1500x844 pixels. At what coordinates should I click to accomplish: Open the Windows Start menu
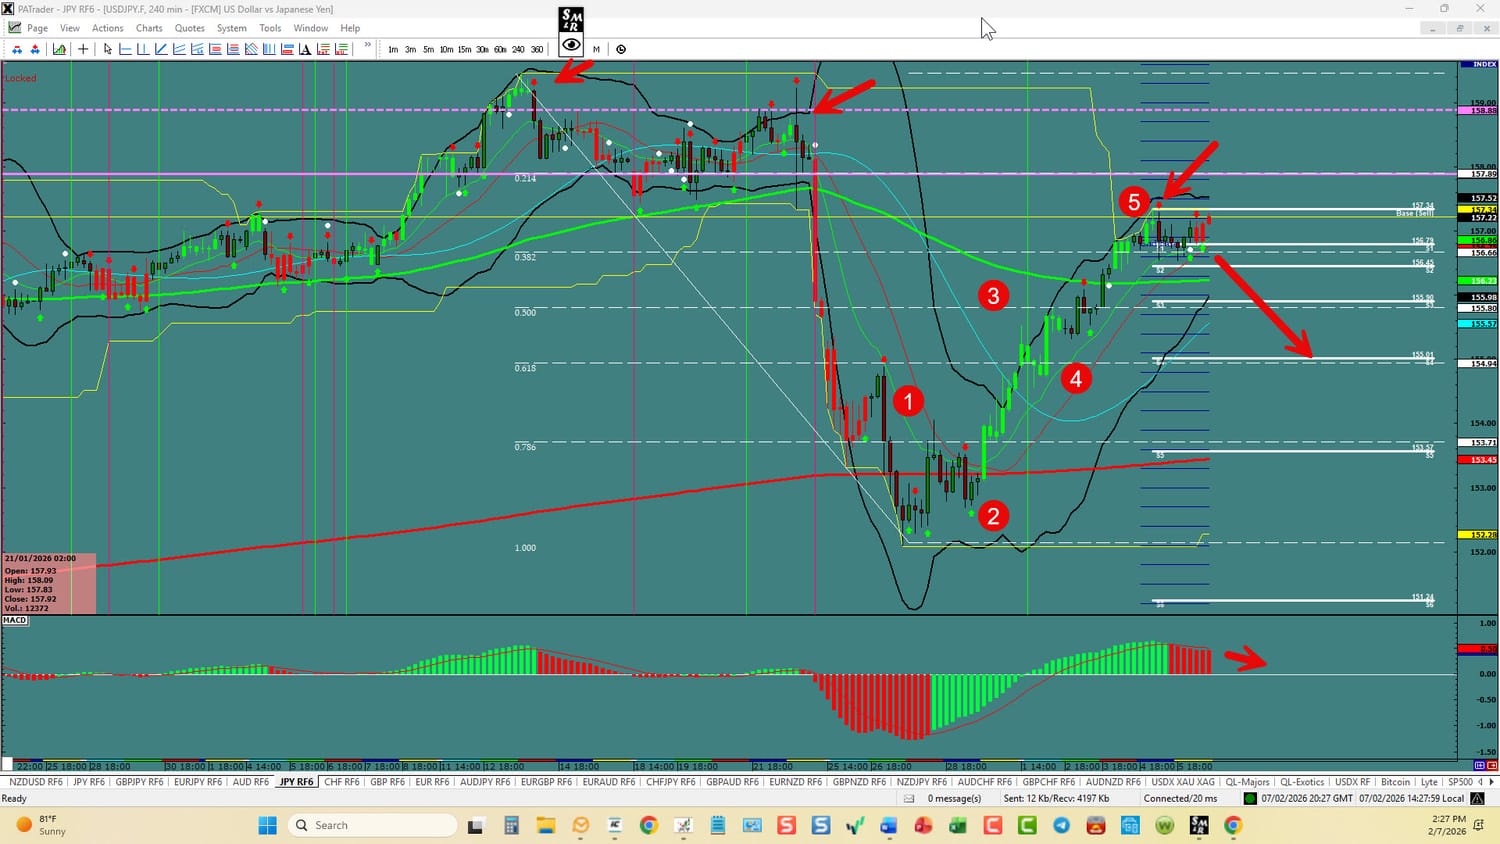click(x=267, y=825)
